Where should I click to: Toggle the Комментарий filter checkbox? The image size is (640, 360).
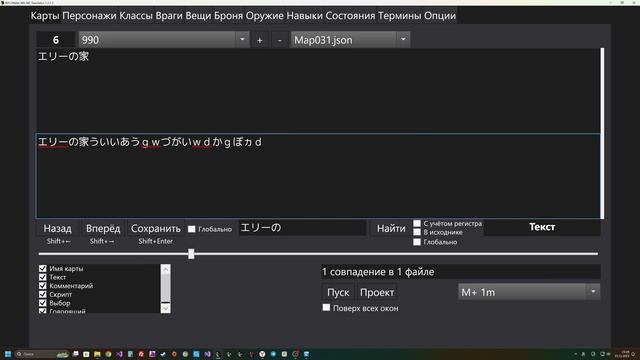[42, 286]
